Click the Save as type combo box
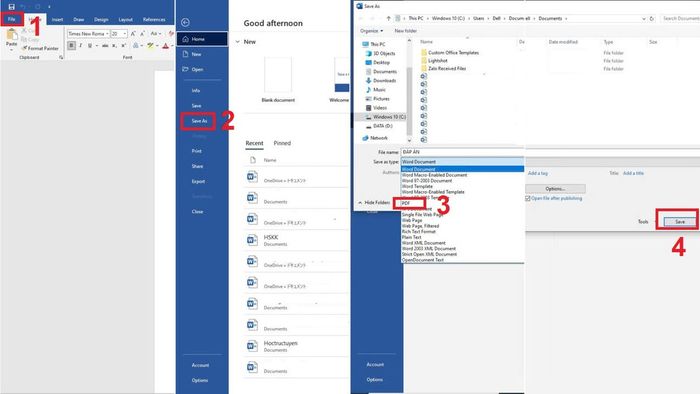This screenshot has width=700, height=394. click(x=462, y=162)
